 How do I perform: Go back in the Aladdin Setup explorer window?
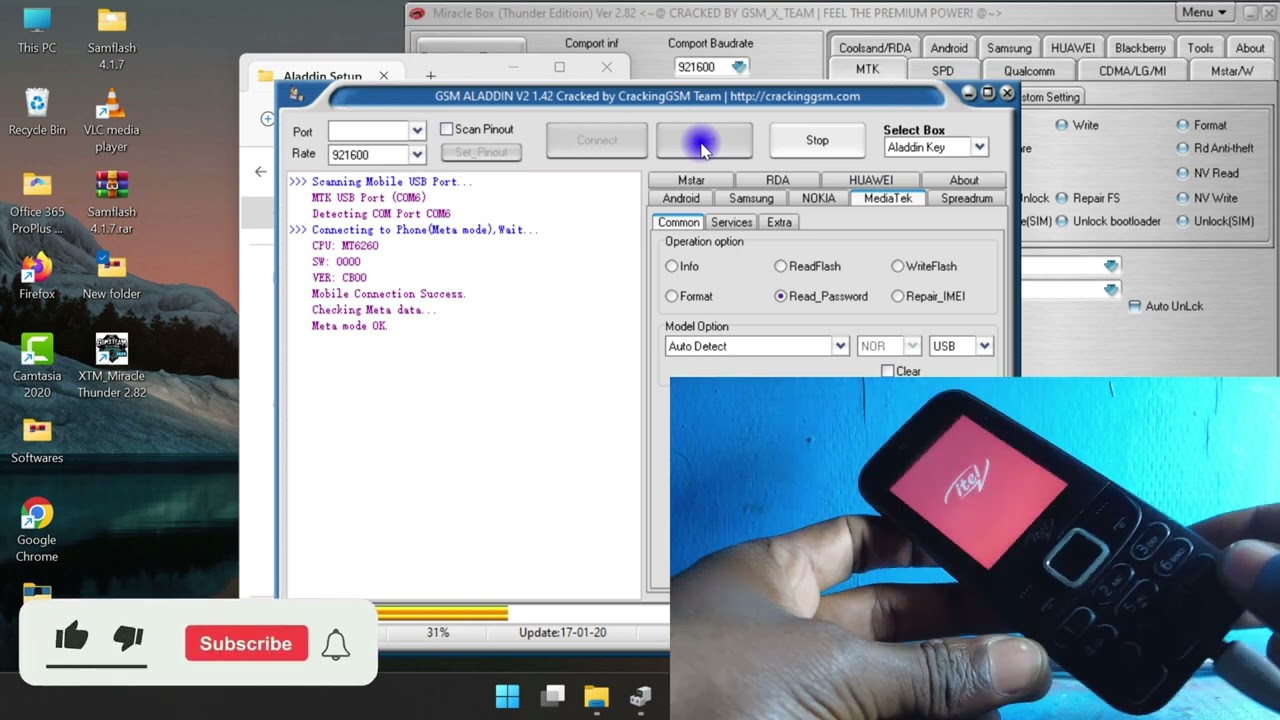(261, 171)
